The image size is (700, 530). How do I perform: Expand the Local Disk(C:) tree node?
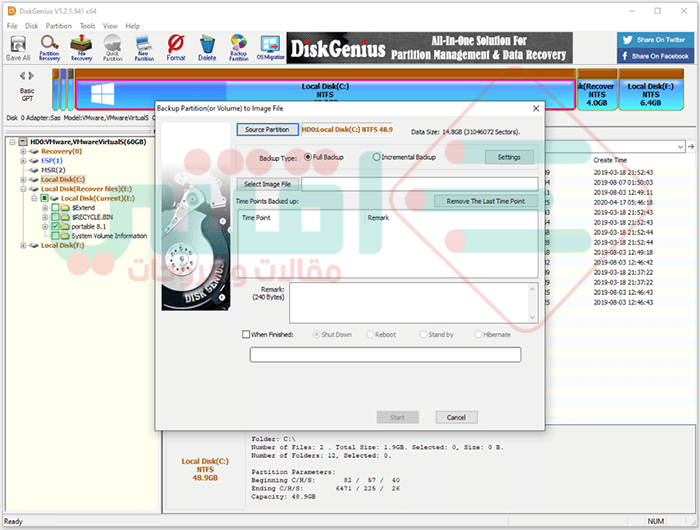23,179
